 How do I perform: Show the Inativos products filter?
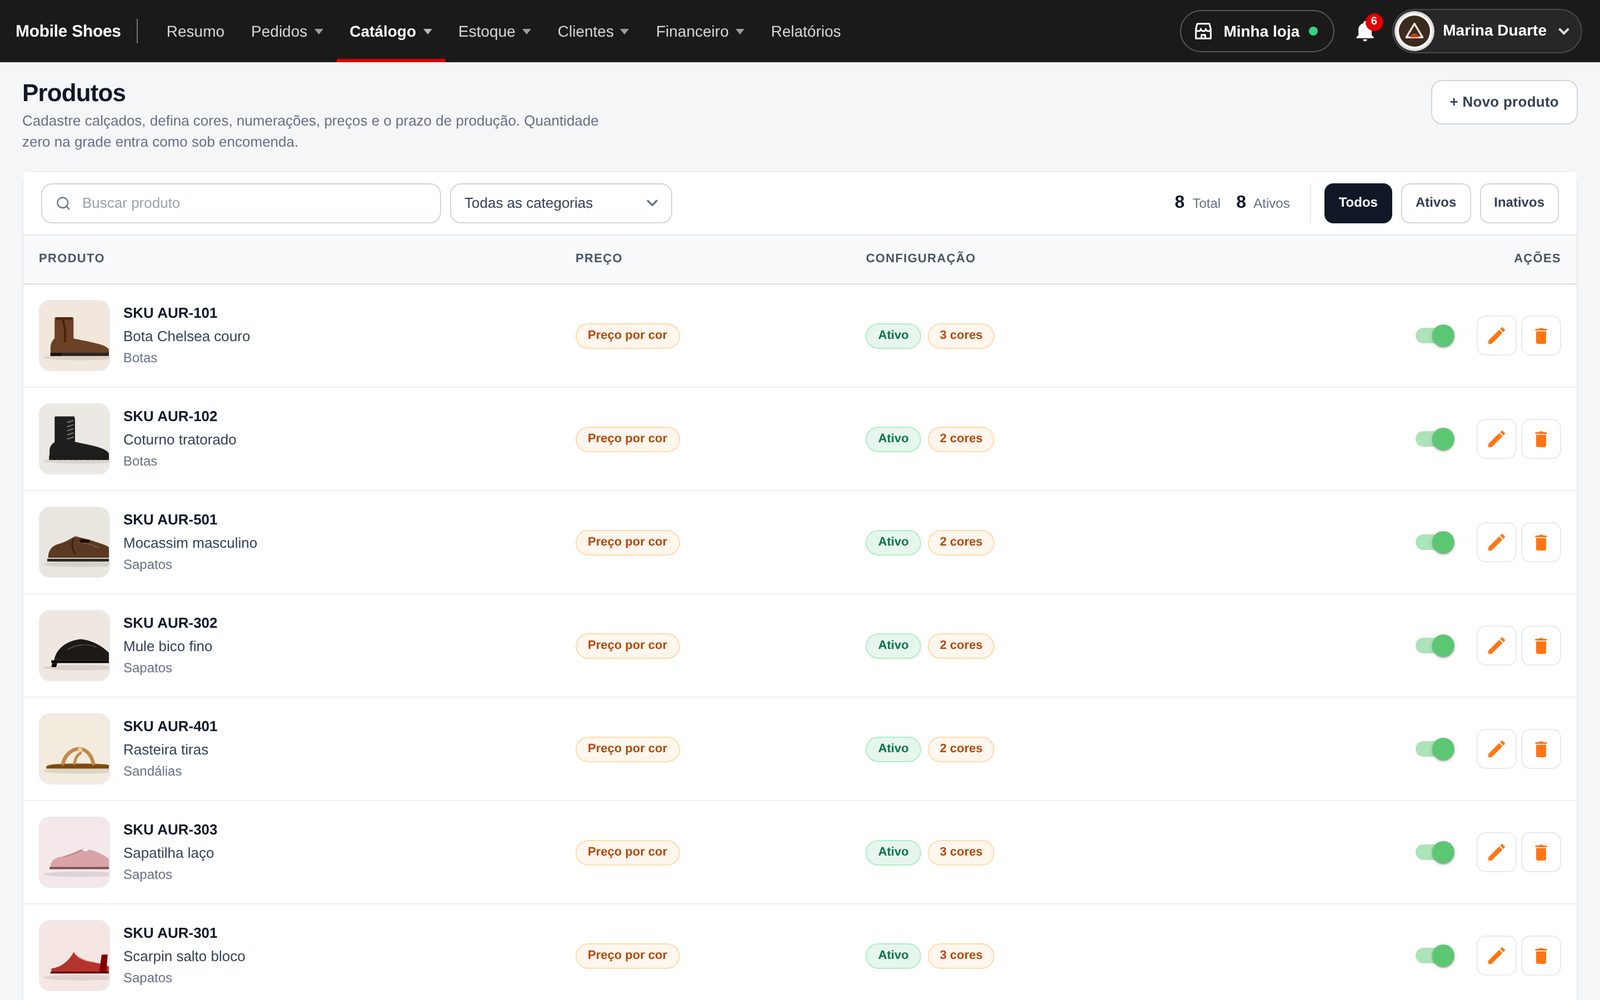pyautogui.click(x=1519, y=203)
